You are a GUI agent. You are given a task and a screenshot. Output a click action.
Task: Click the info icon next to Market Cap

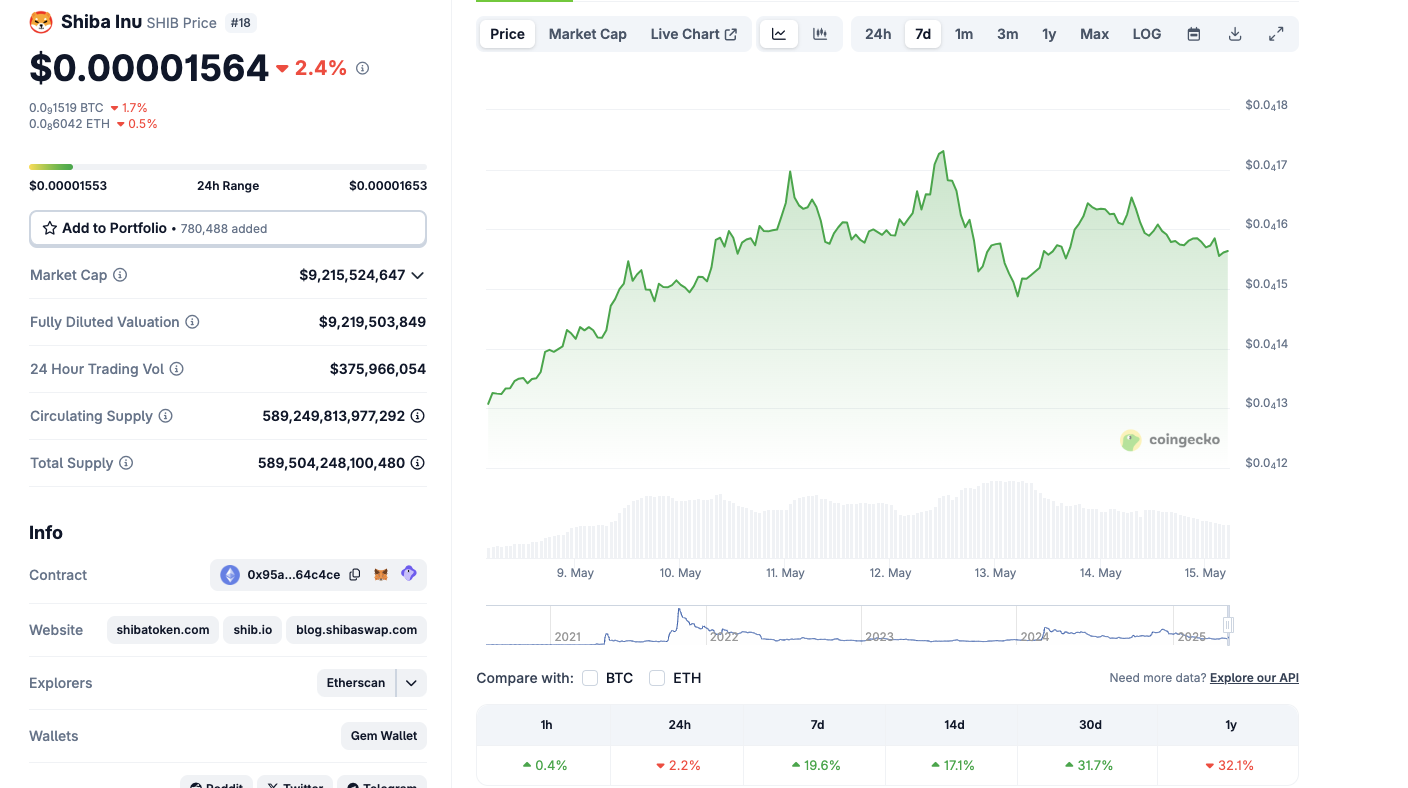tap(120, 275)
